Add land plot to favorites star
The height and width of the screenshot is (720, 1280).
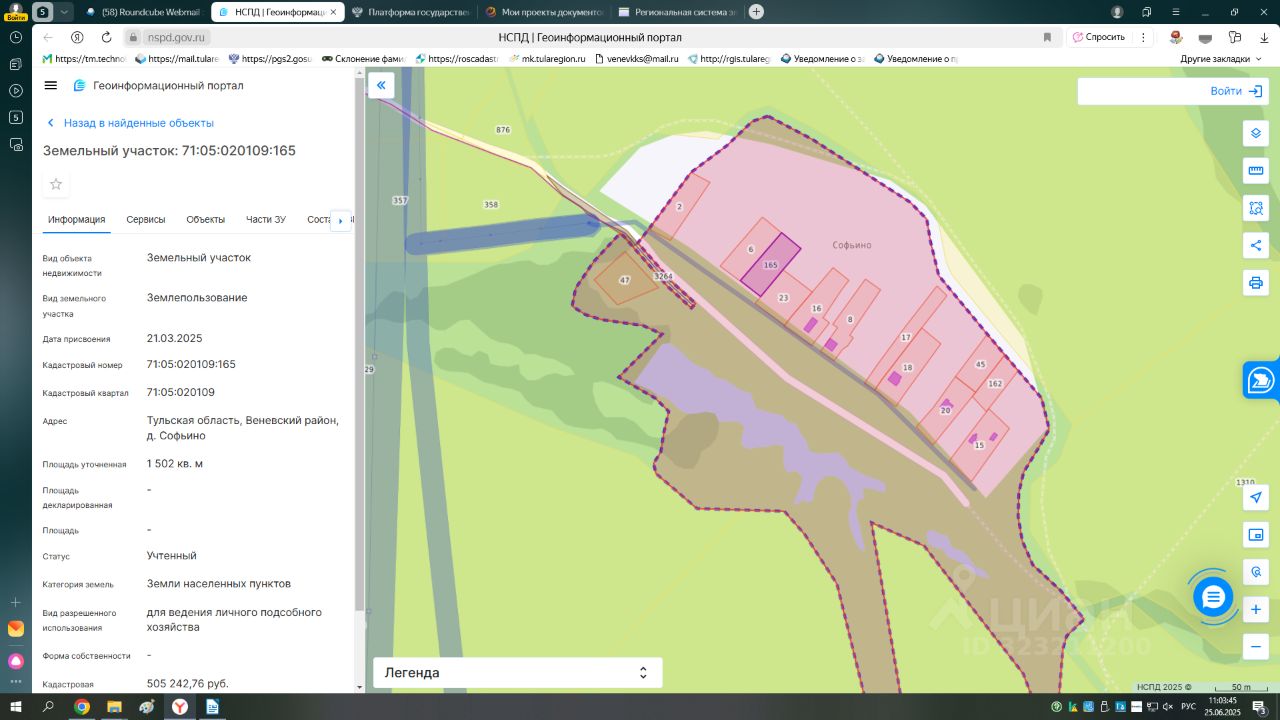[x=56, y=184]
